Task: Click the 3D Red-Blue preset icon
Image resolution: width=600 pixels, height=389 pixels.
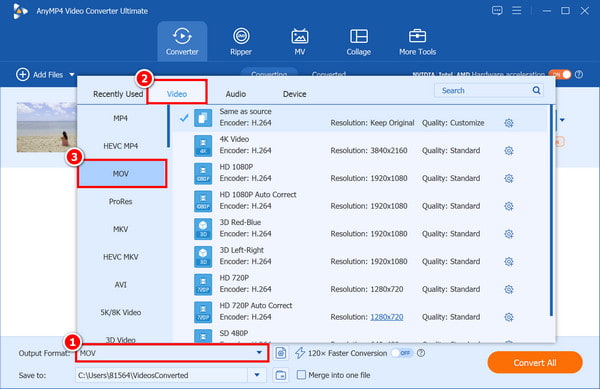Action: (x=203, y=229)
